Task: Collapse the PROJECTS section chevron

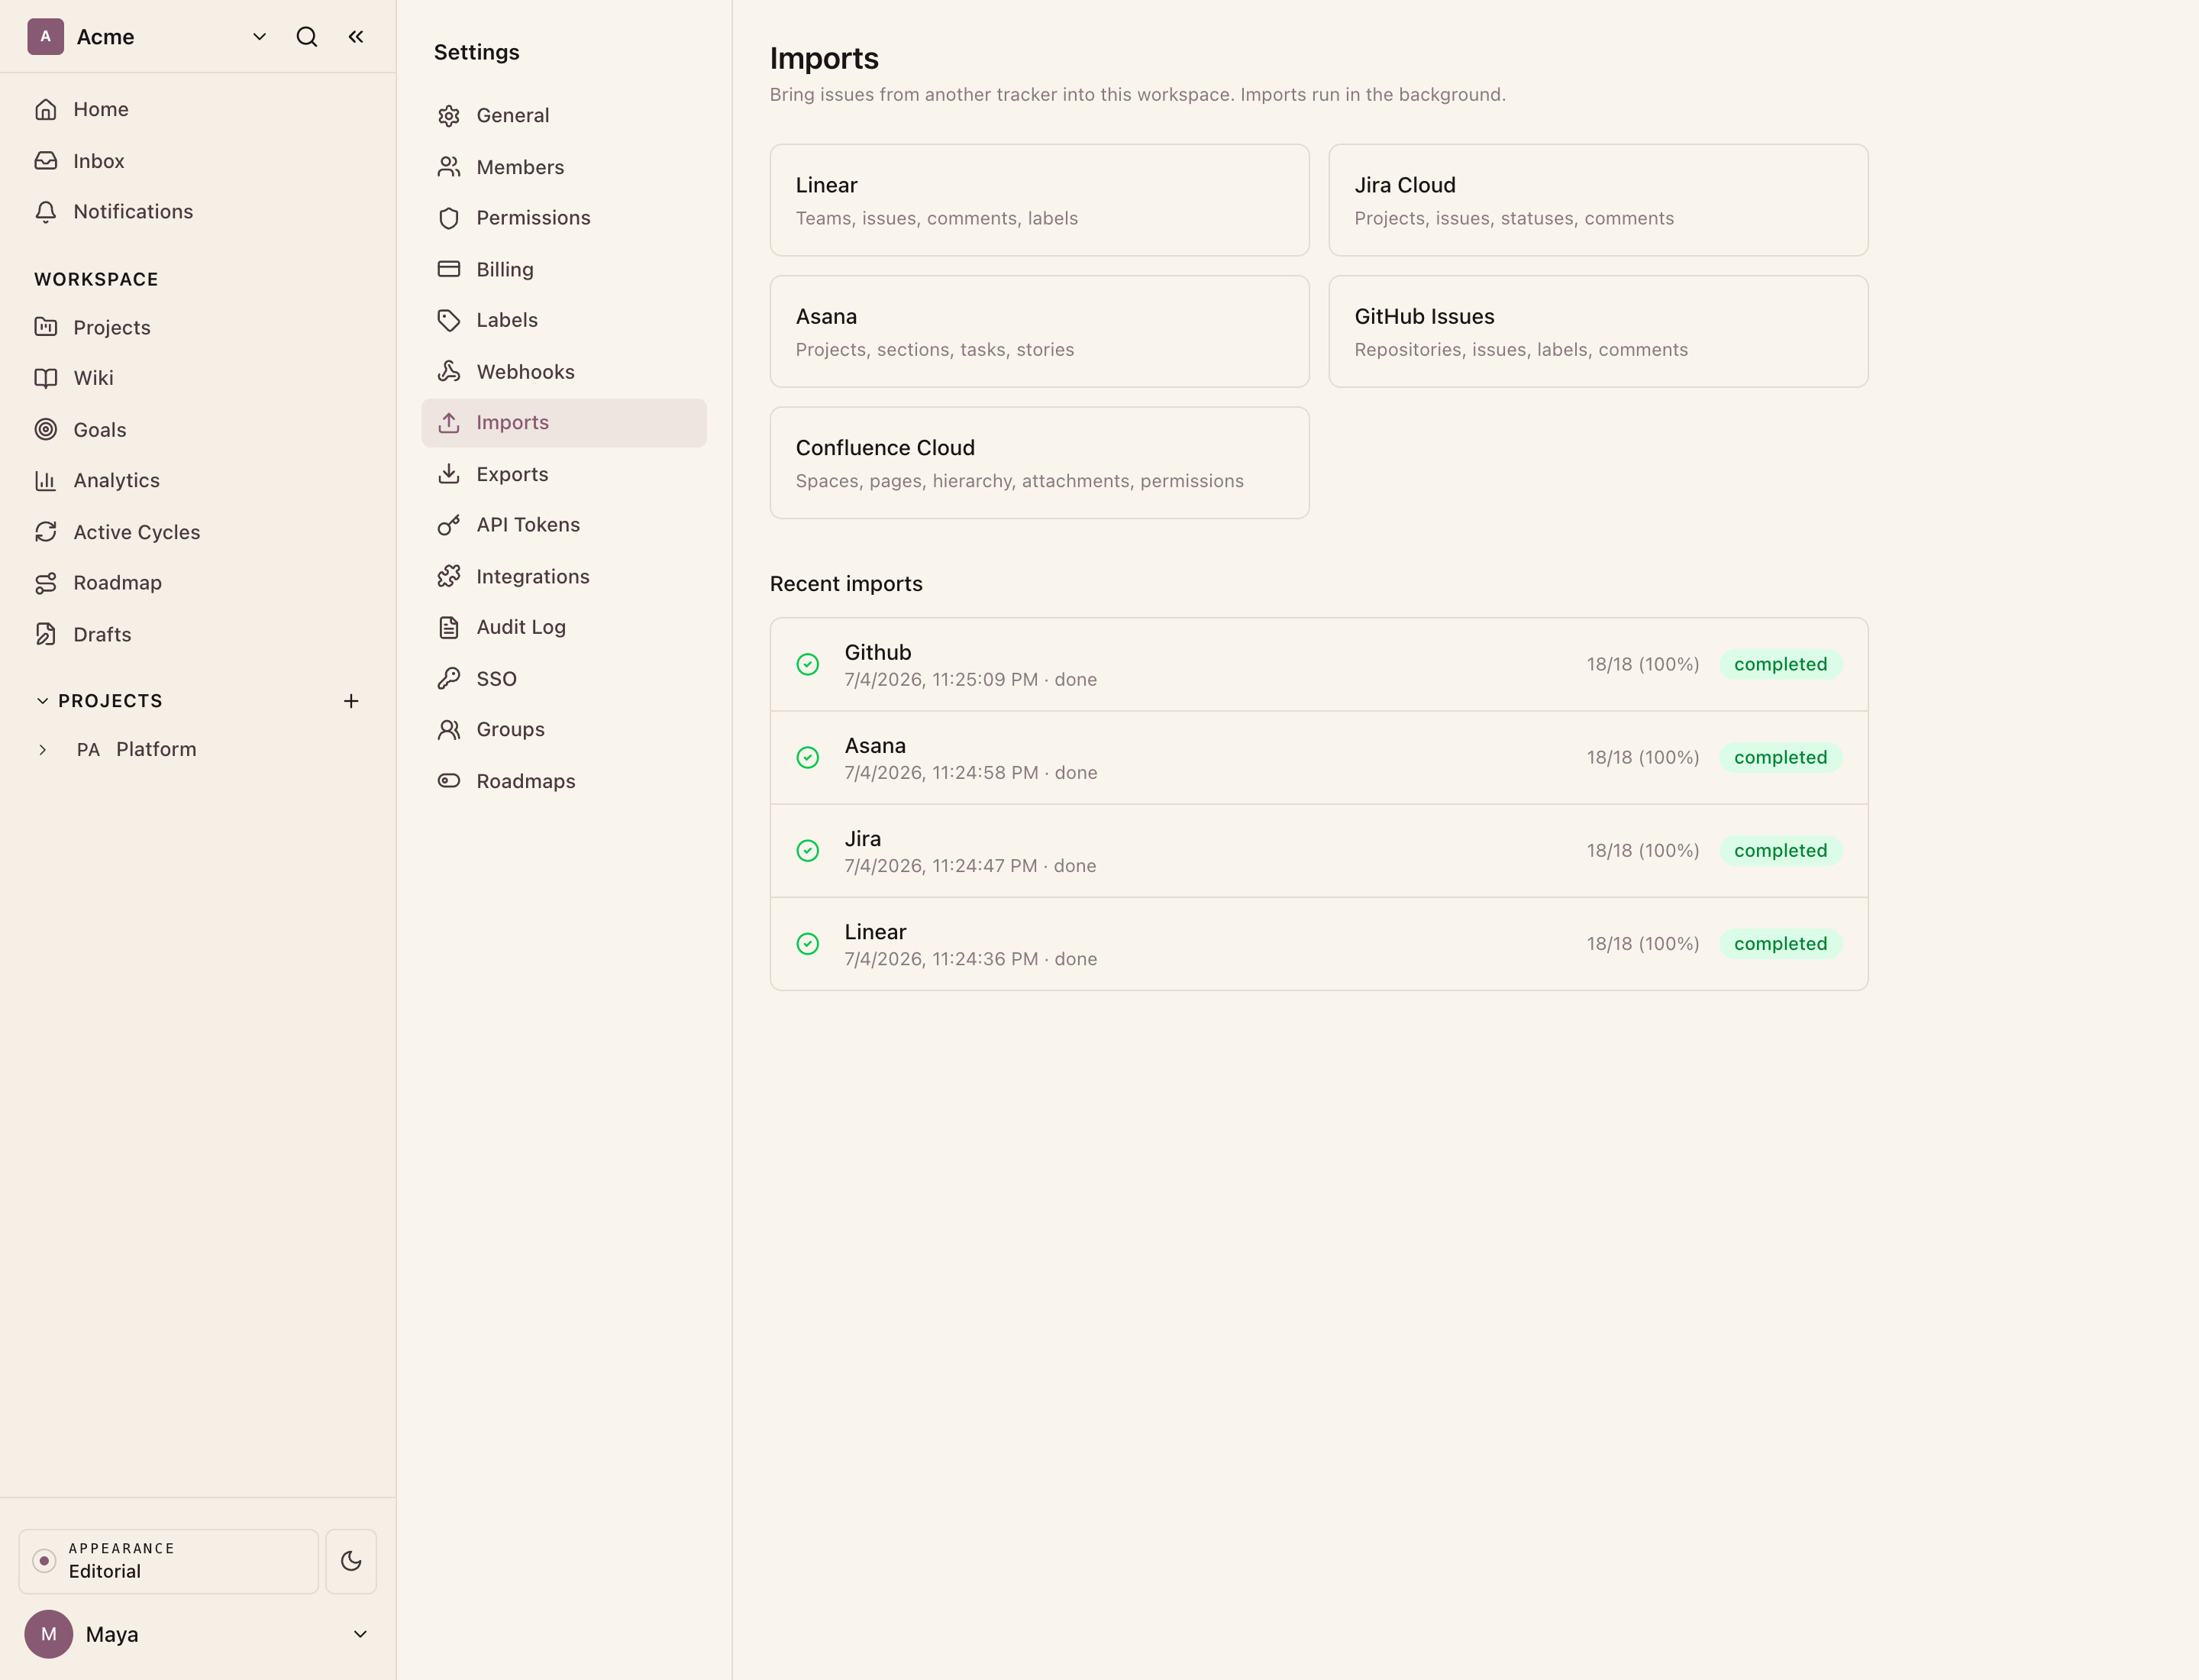Action: (x=42, y=701)
